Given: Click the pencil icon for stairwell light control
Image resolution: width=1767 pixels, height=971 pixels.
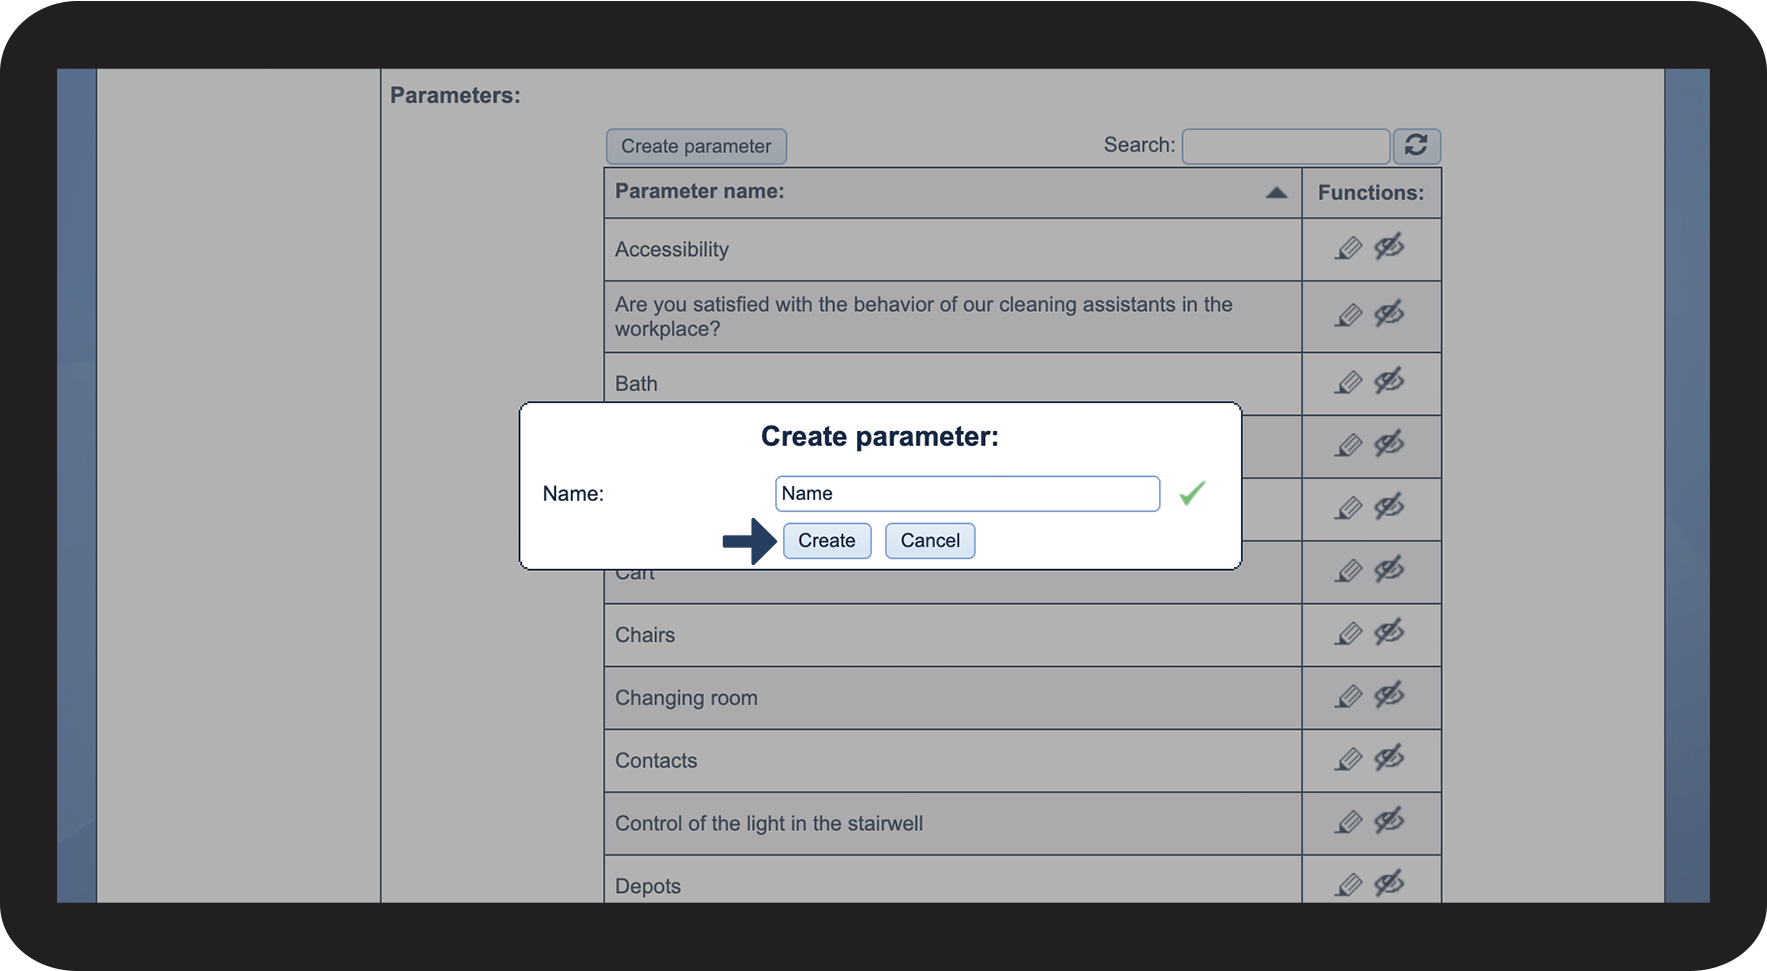Looking at the screenshot, I should (x=1348, y=823).
